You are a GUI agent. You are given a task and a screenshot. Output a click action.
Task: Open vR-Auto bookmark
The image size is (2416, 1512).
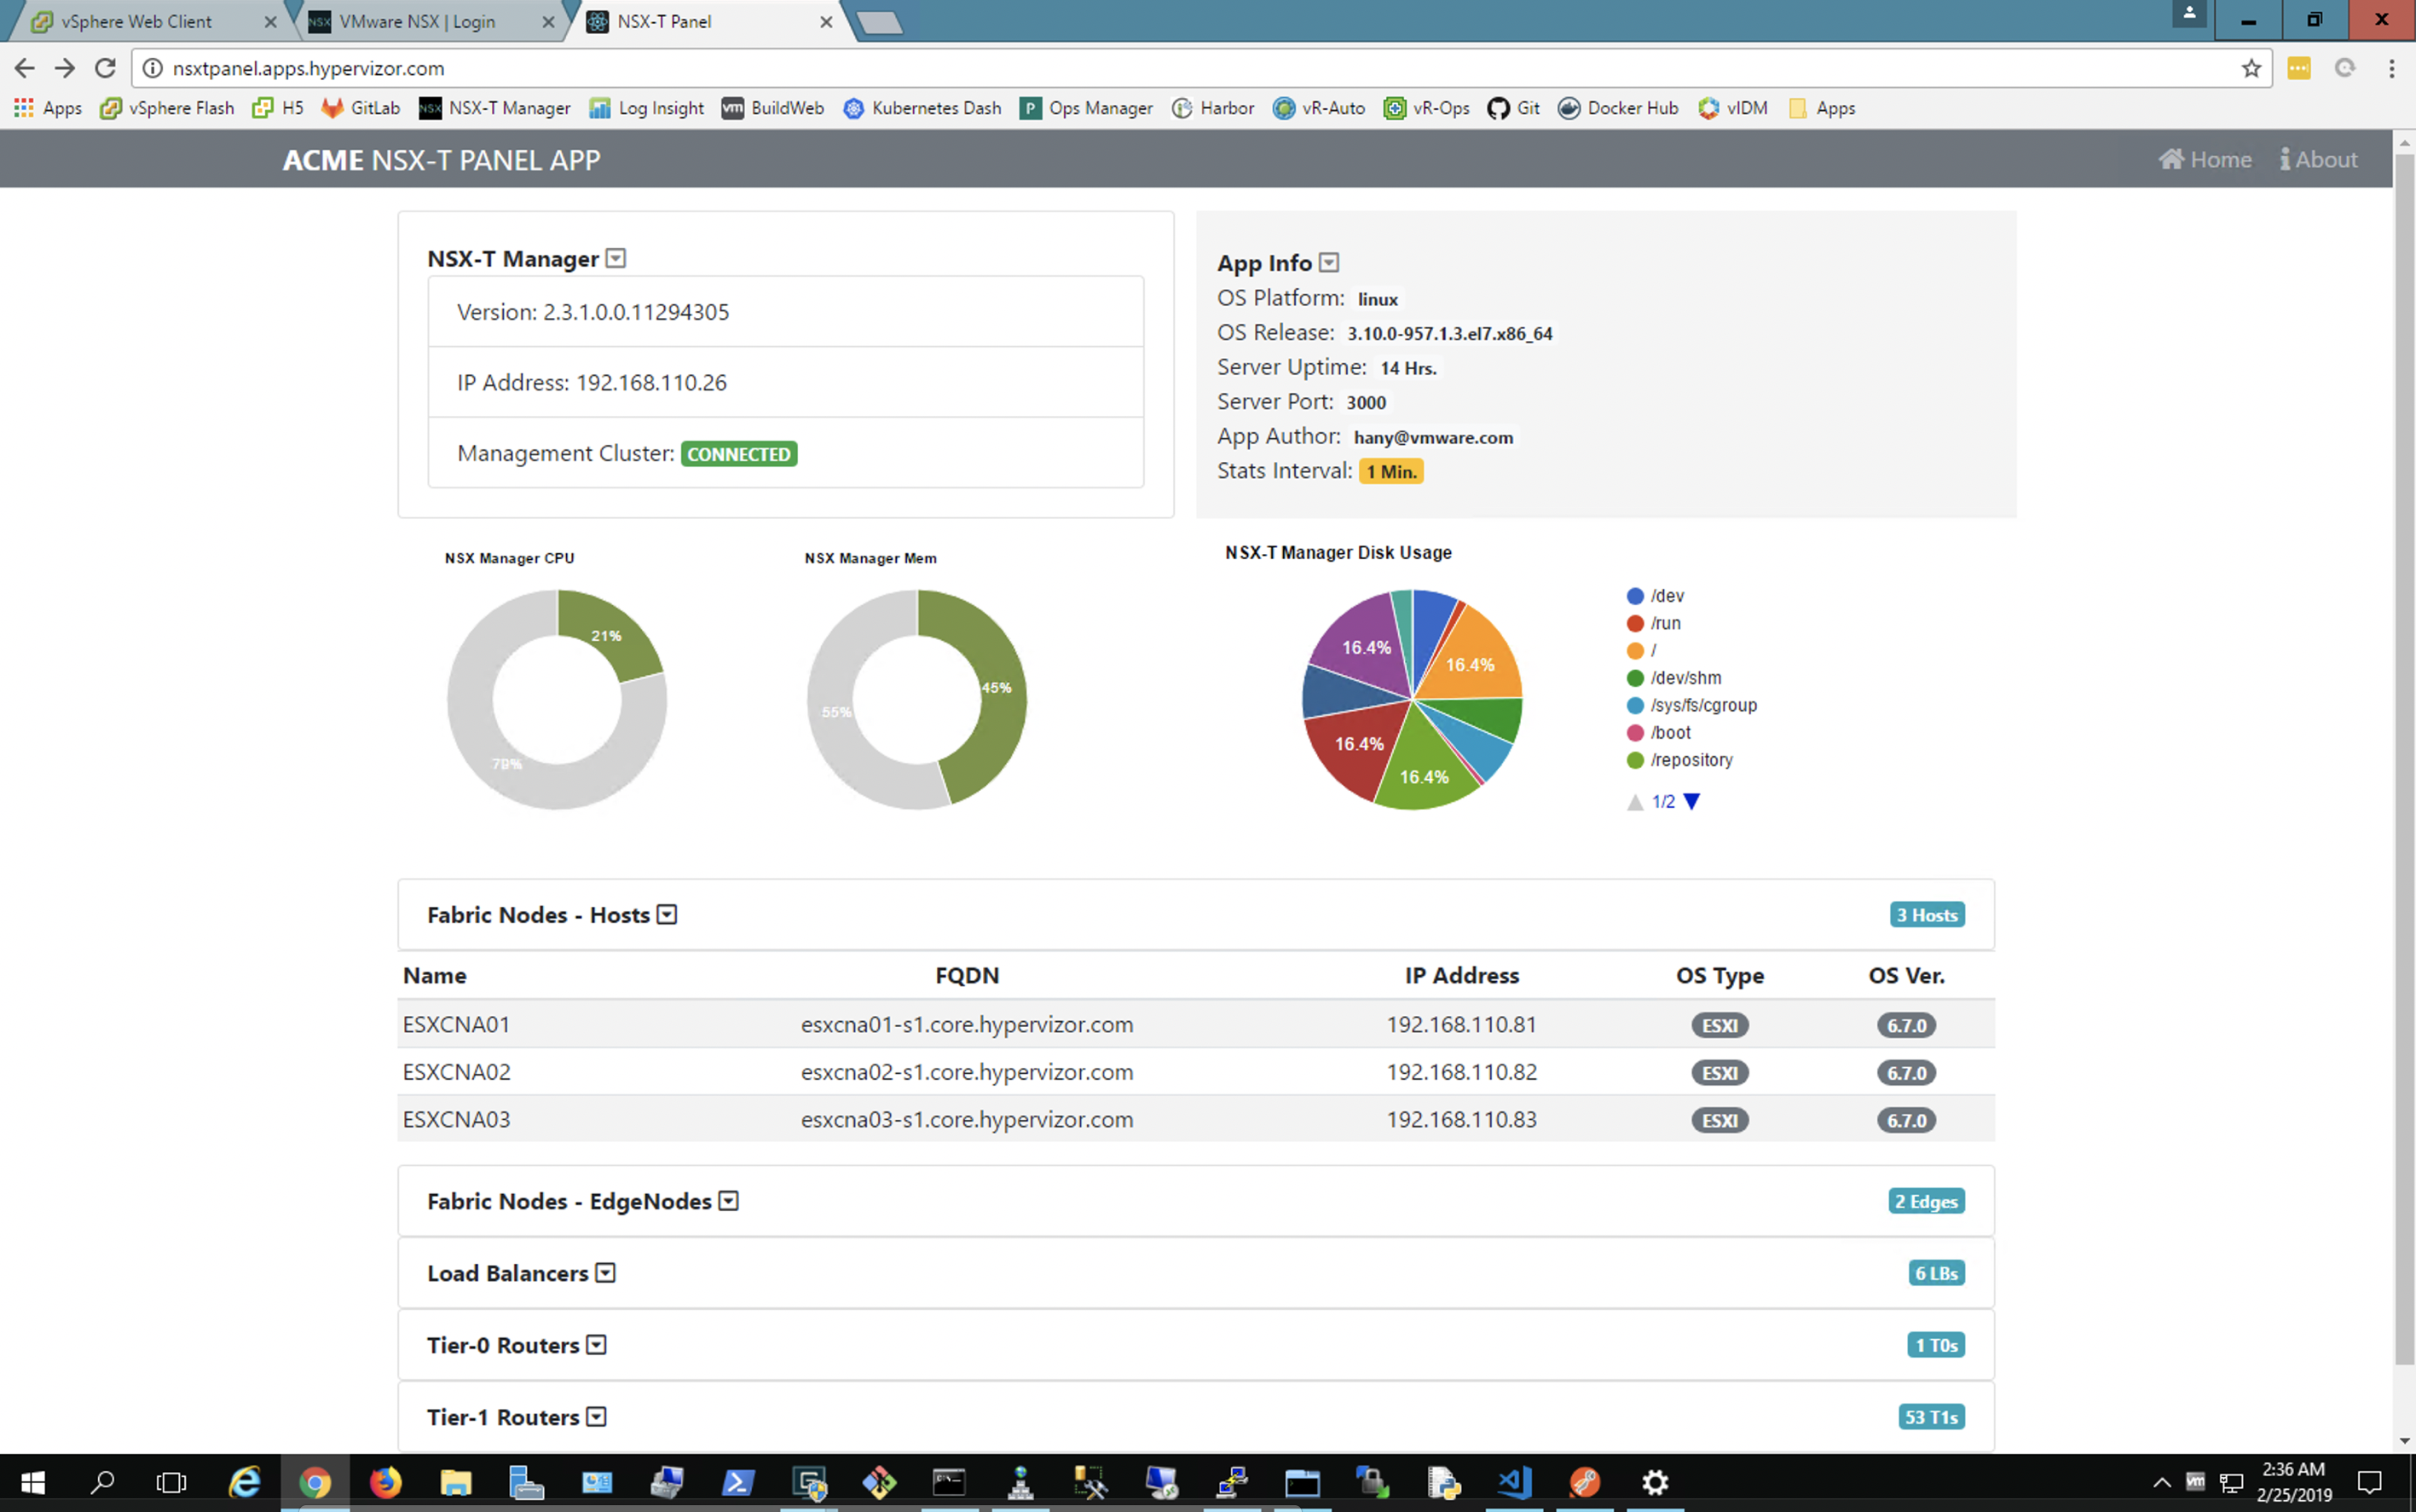pyautogui.click(x=1319, y=108)
